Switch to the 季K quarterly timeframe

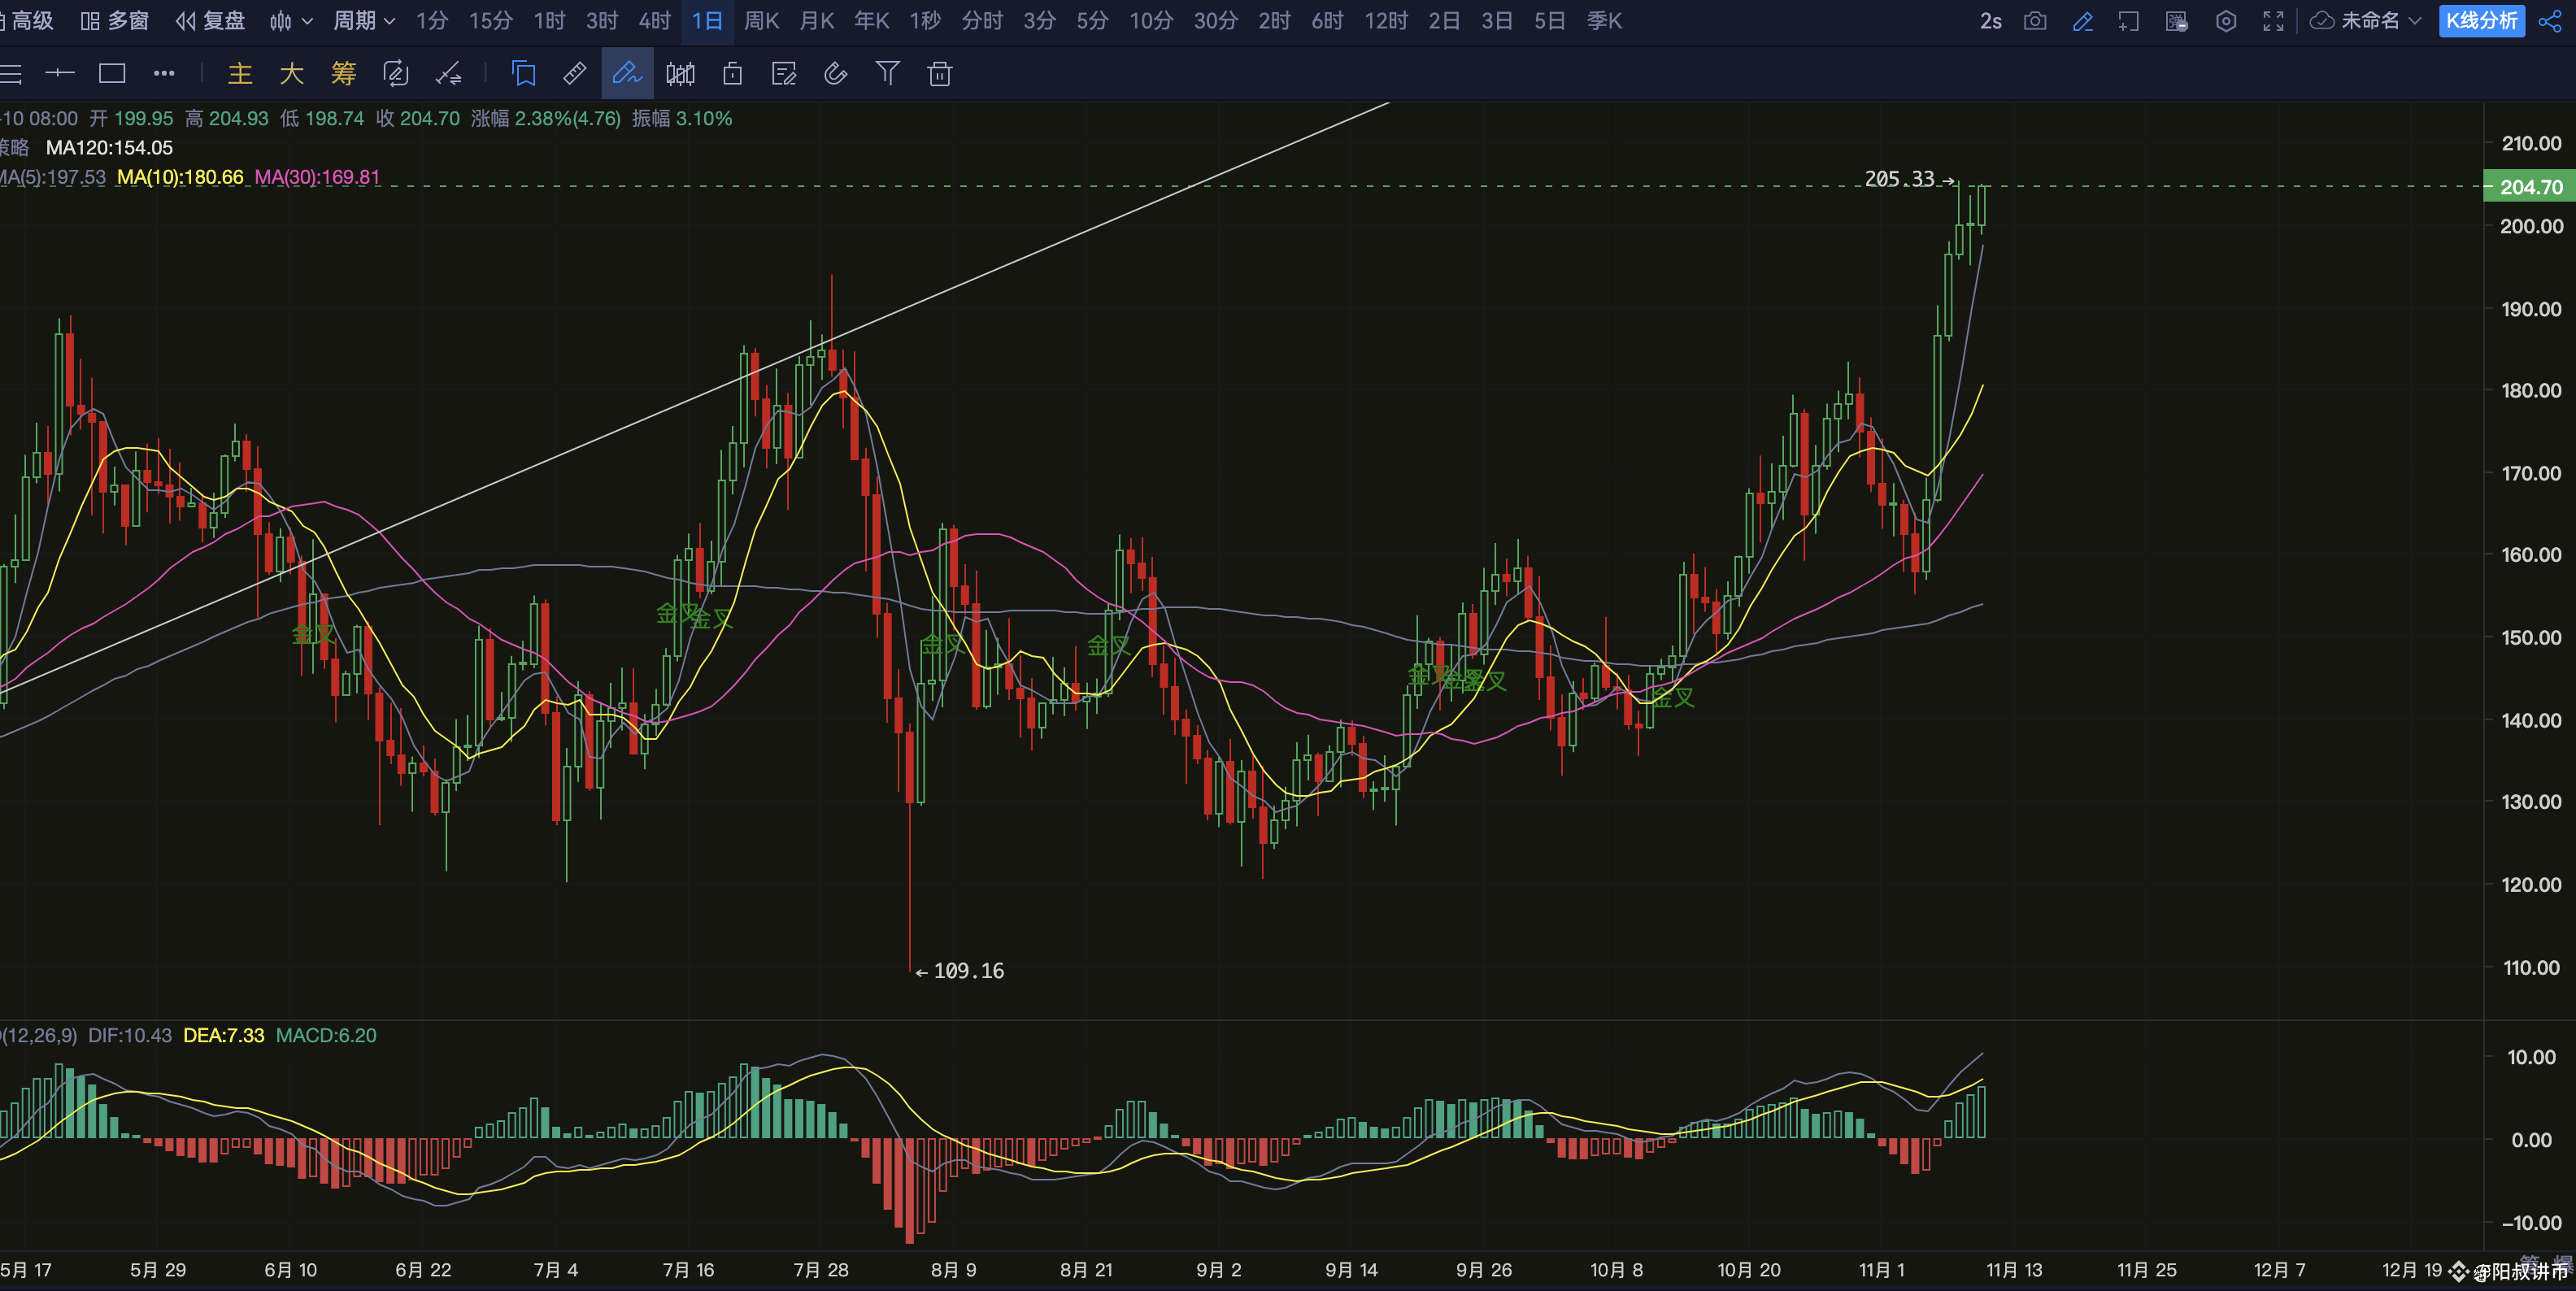(x=1605, y=21)
